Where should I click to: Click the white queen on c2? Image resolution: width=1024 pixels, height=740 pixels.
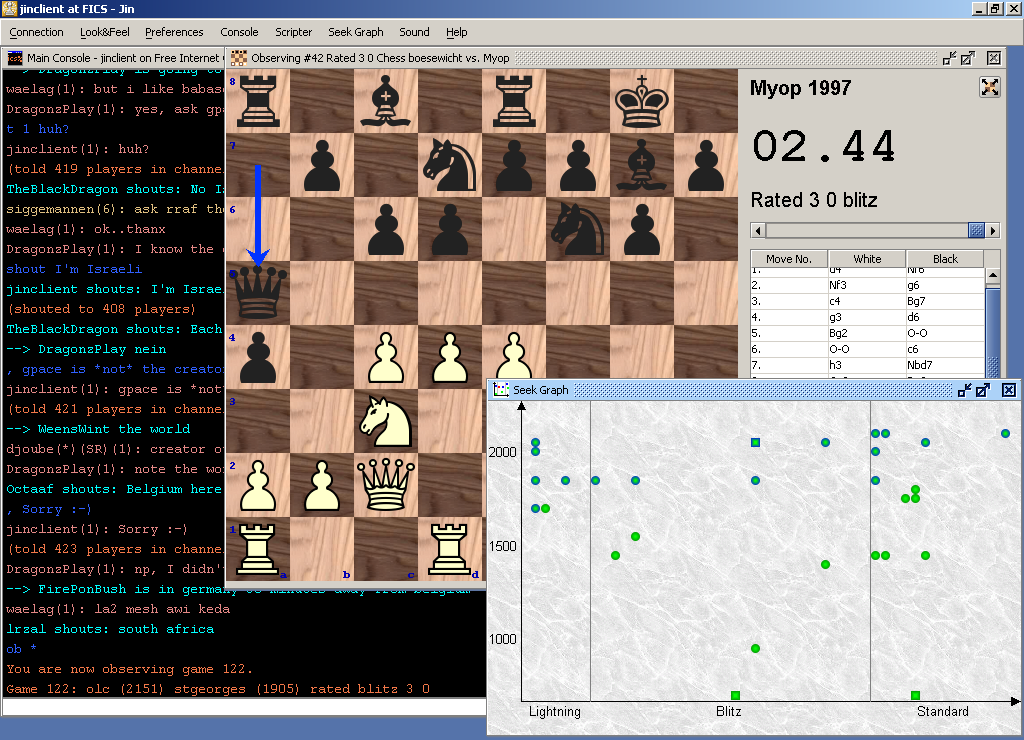(x=386, y=485)
